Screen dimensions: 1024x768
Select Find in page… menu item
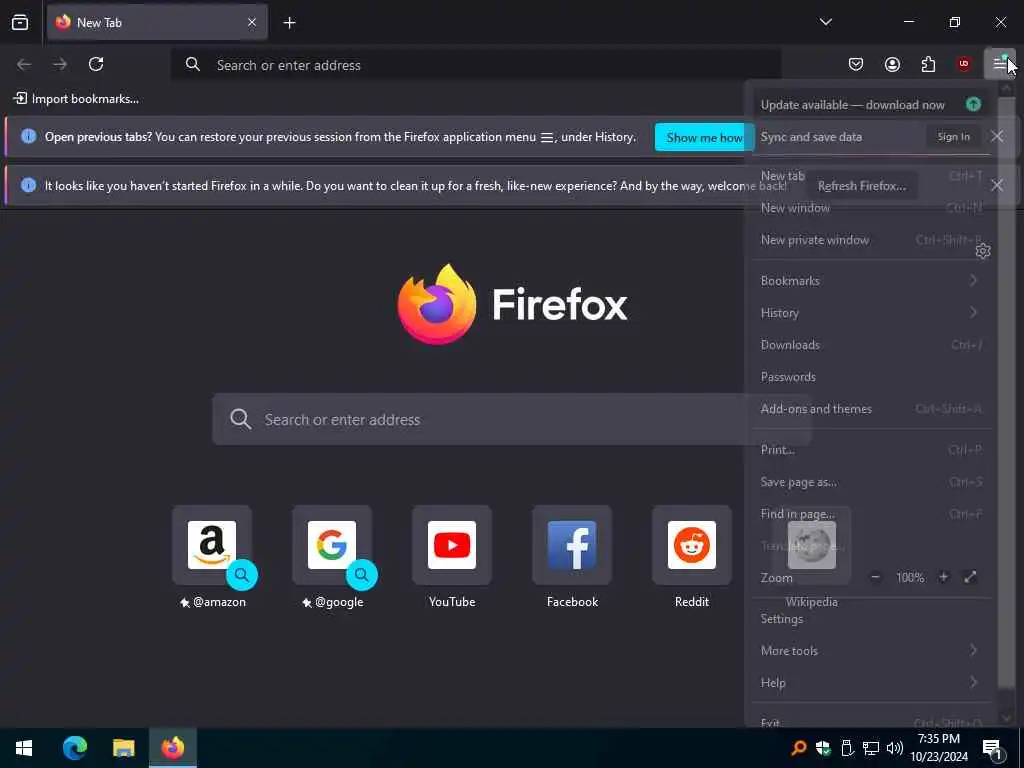[871, 514]
